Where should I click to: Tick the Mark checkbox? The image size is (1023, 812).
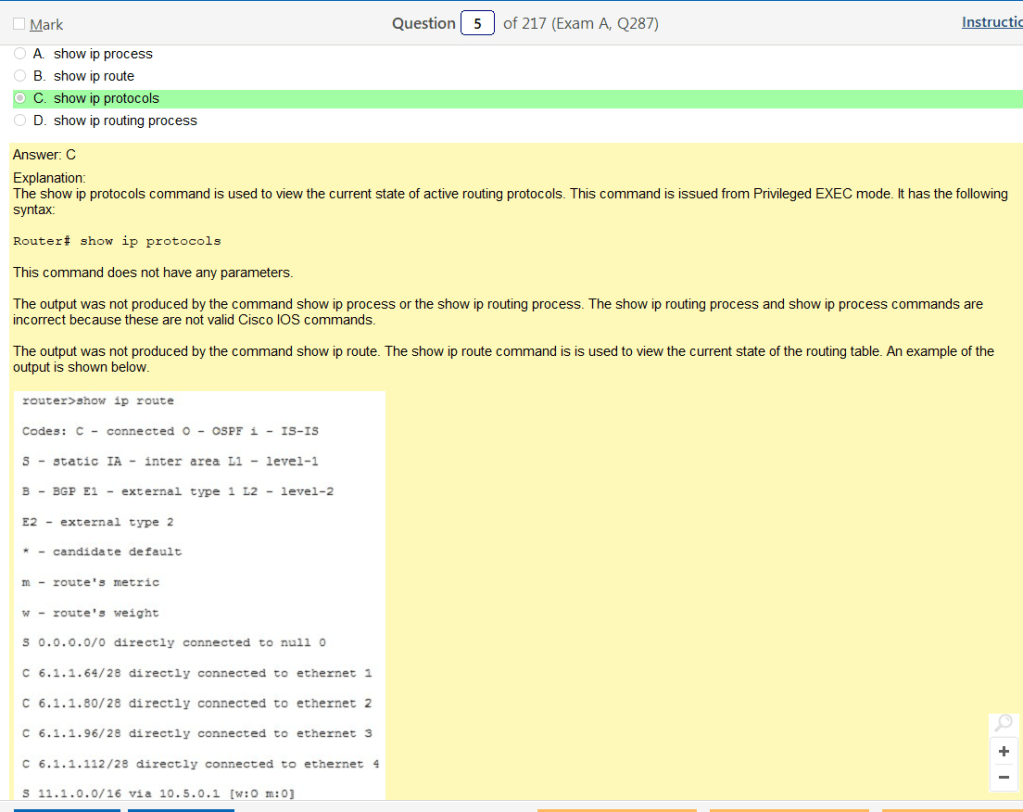click(19, 24)
